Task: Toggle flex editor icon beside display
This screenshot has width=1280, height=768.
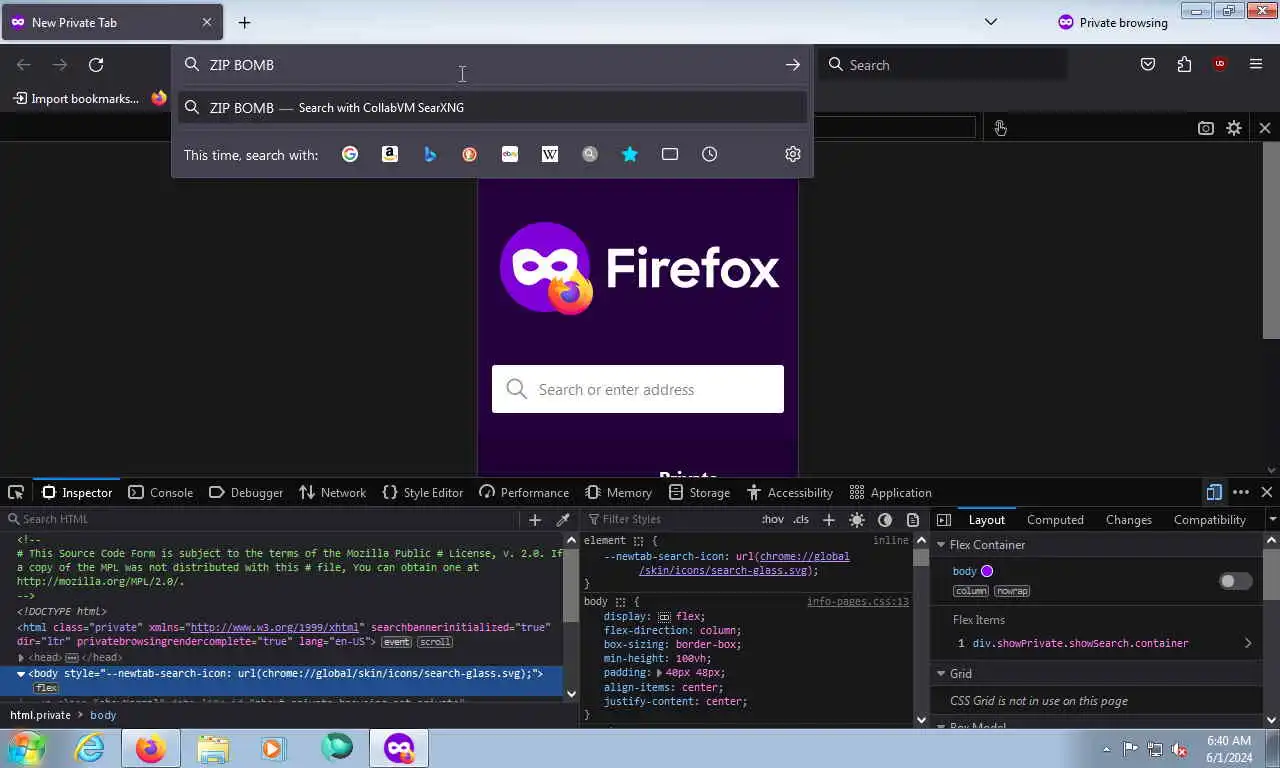Action: 664,617
